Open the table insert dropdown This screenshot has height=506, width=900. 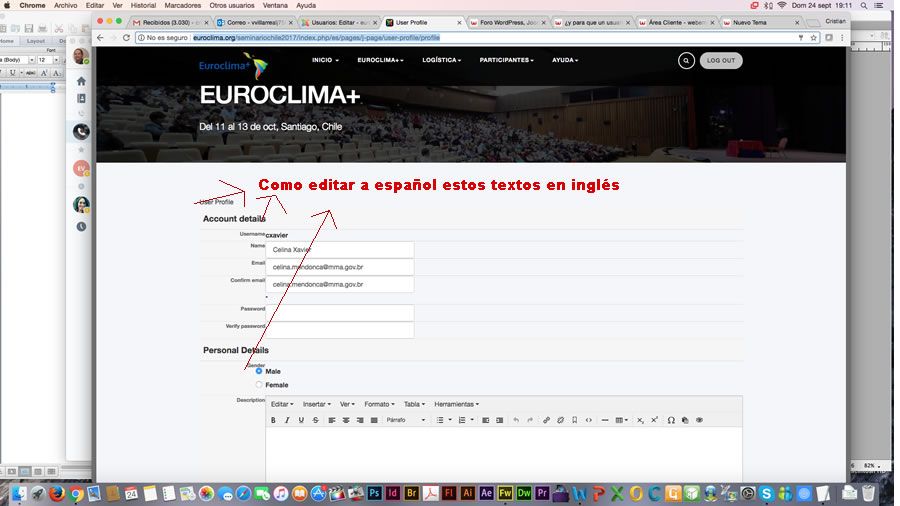(622, 420)
